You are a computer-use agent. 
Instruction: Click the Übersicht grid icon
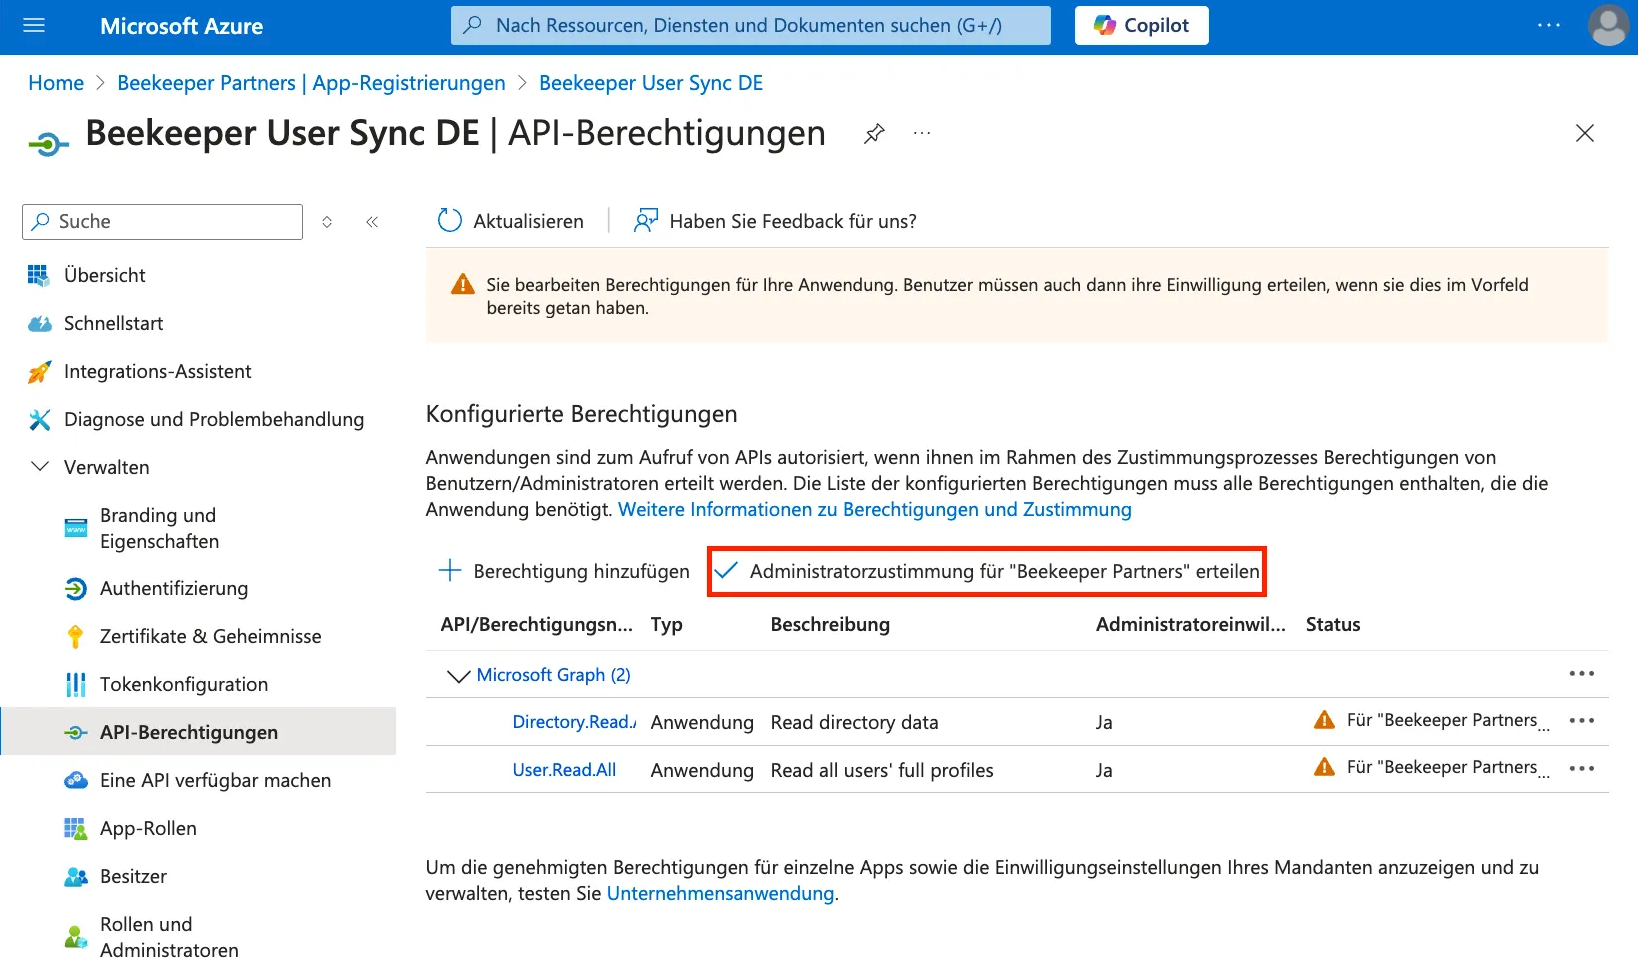coord(38,275)
